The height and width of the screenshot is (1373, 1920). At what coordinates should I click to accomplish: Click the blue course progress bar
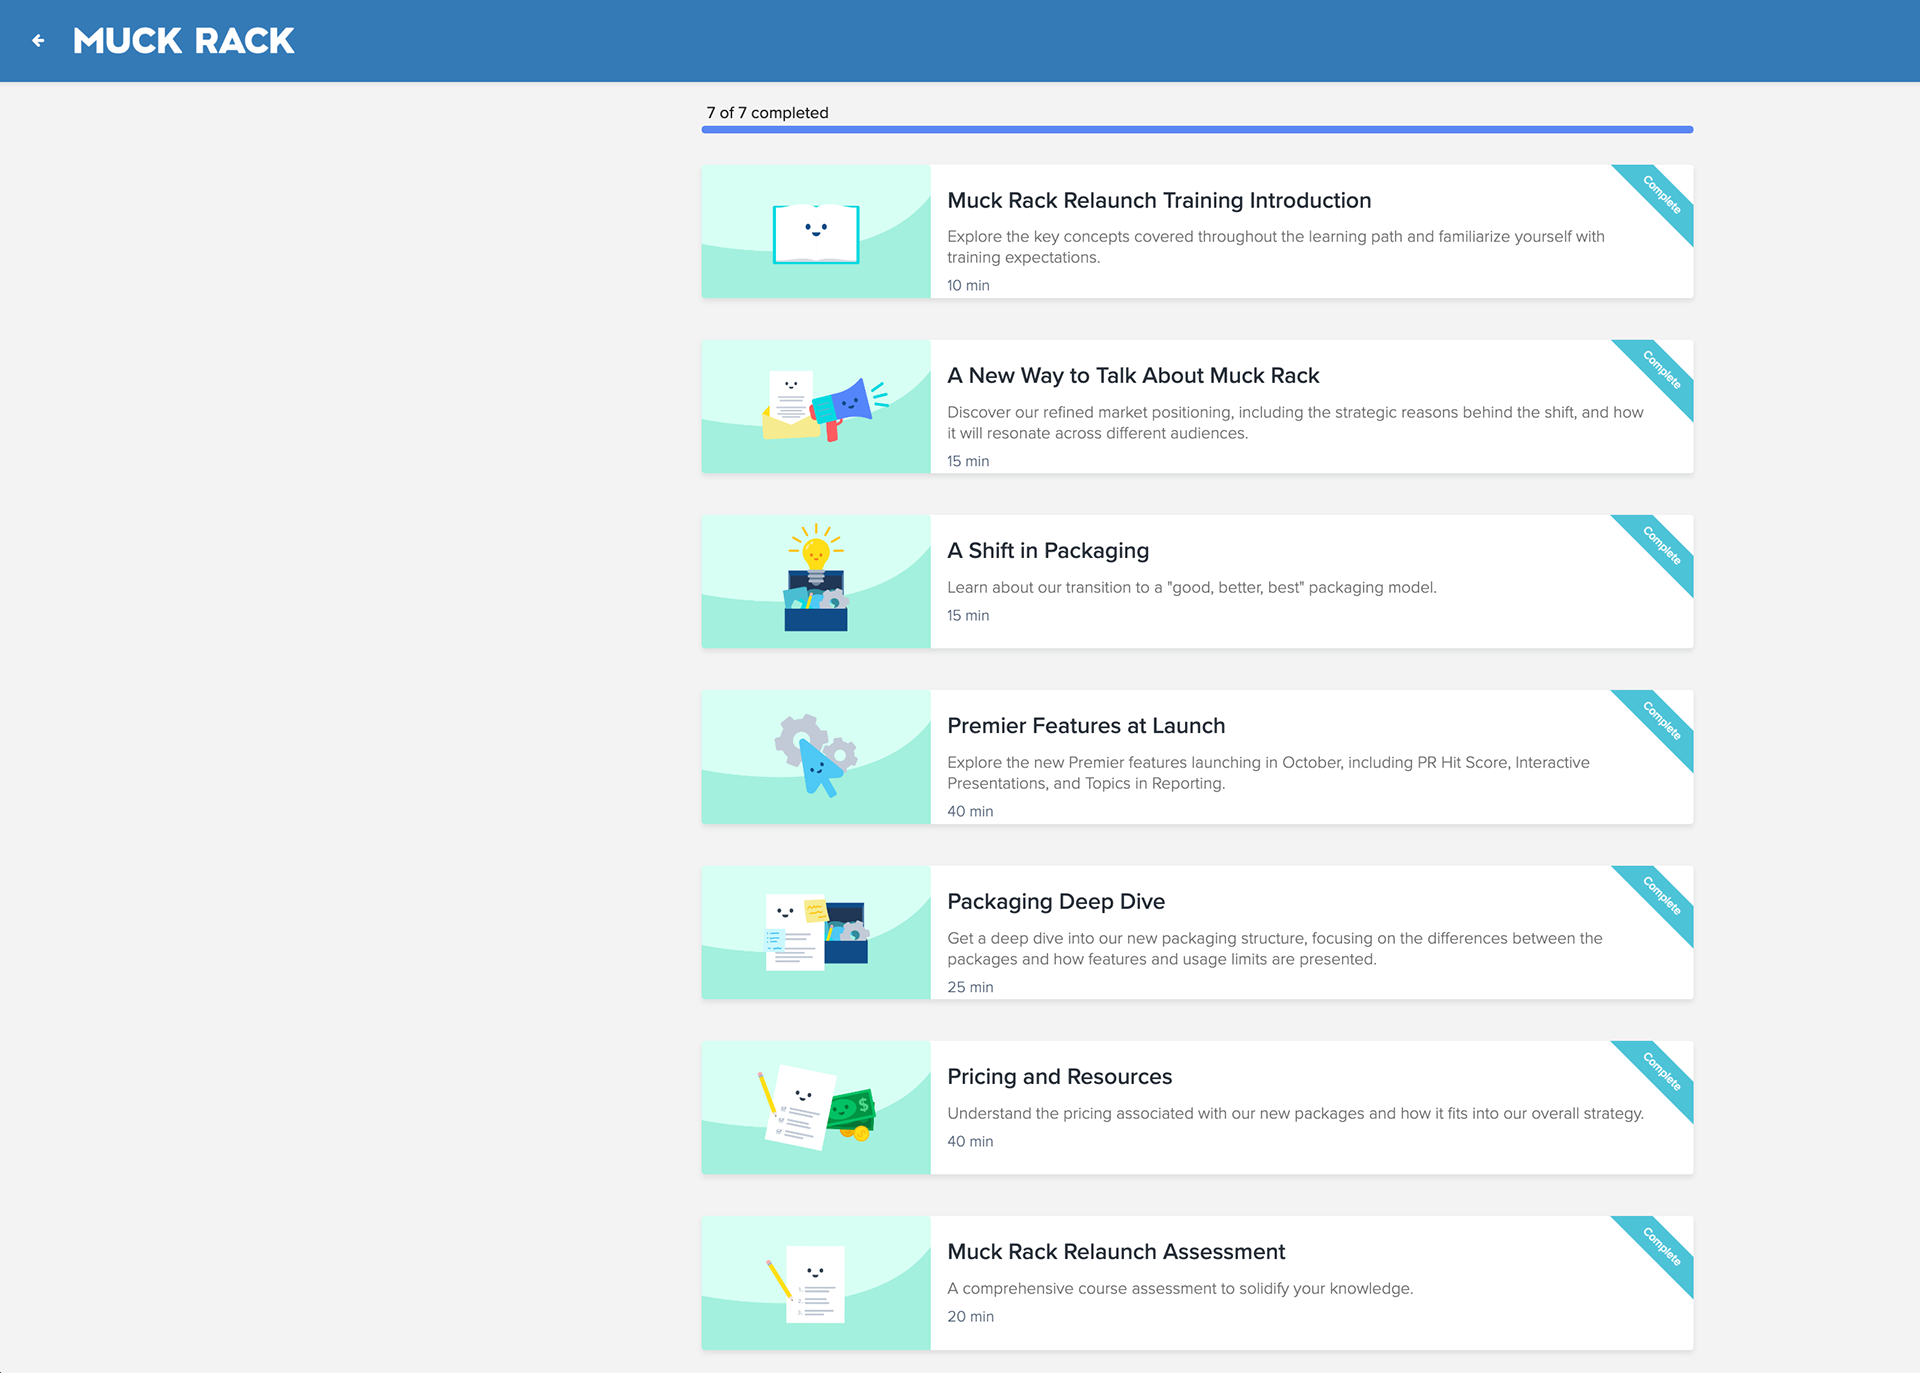tap(1197, 129)
